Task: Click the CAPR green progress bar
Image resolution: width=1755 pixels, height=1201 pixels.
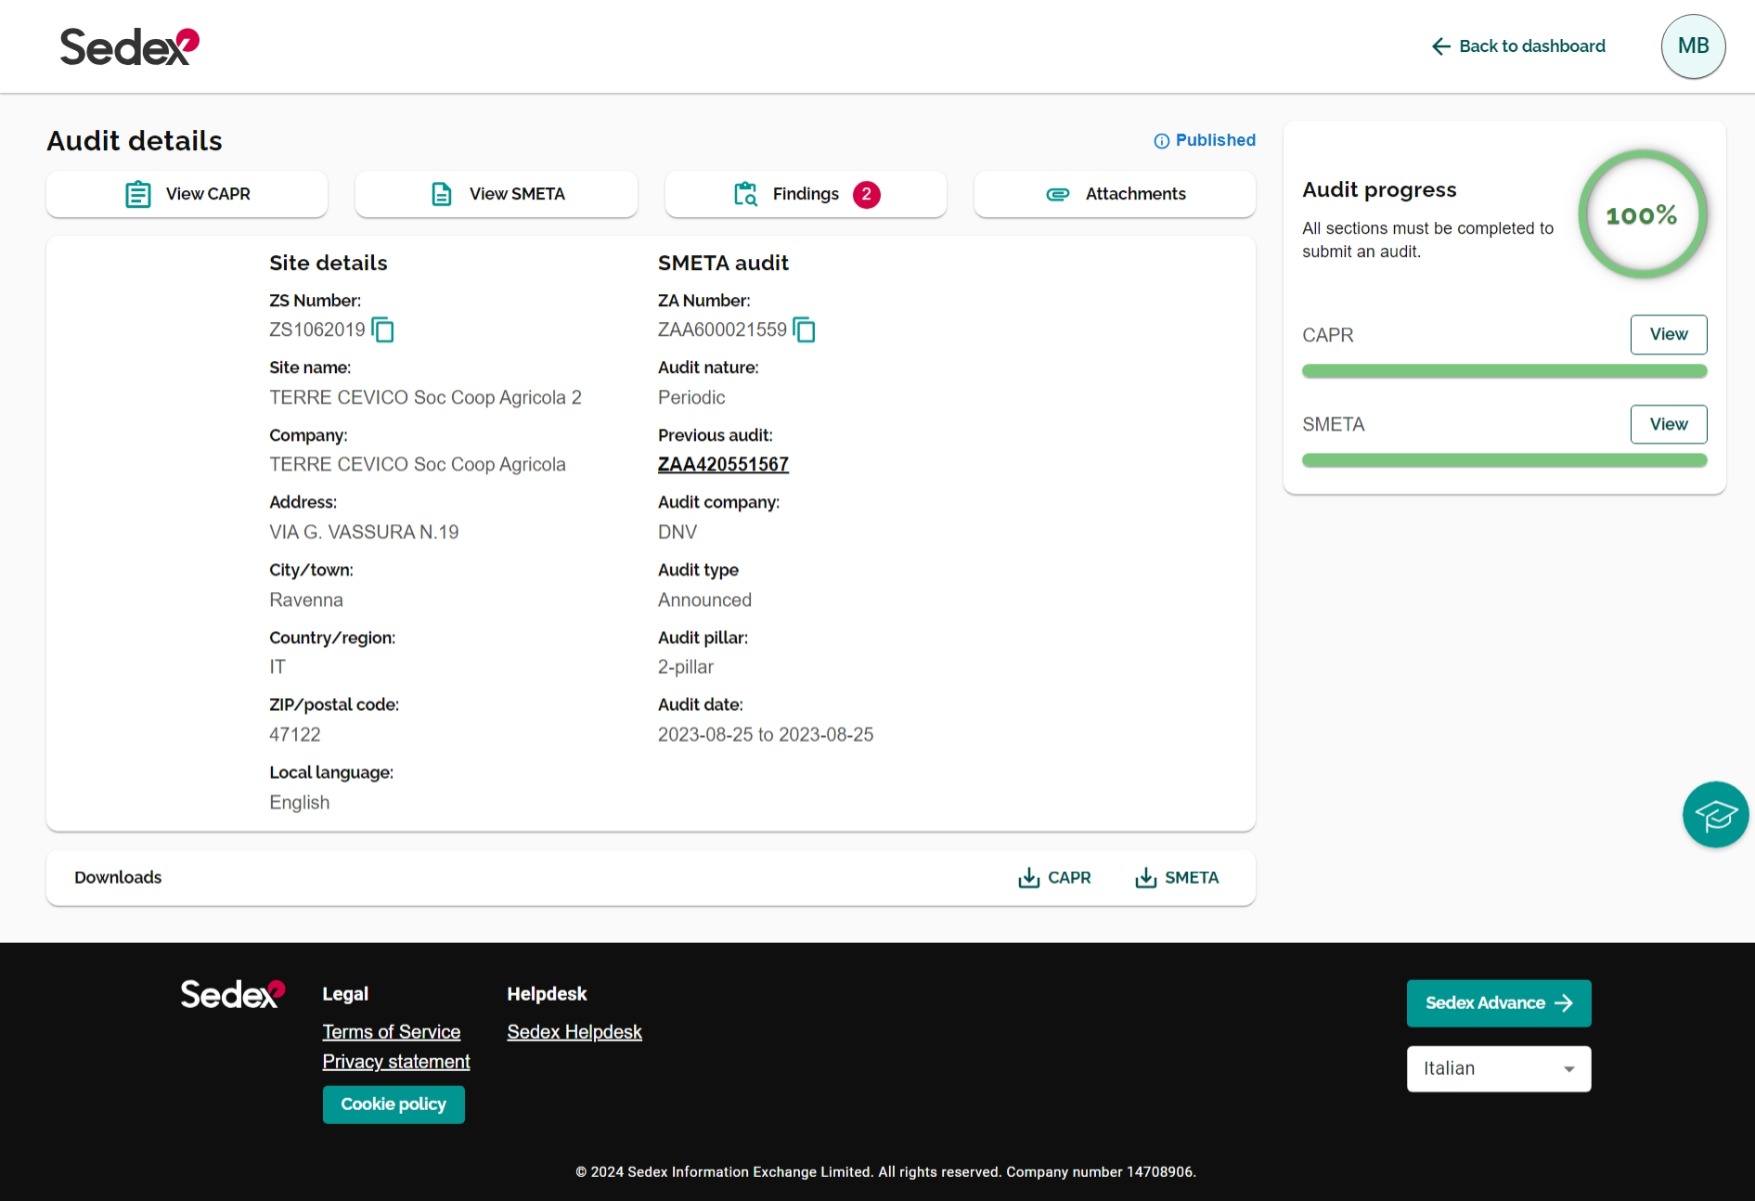Action: click(x=1504, y=372)
